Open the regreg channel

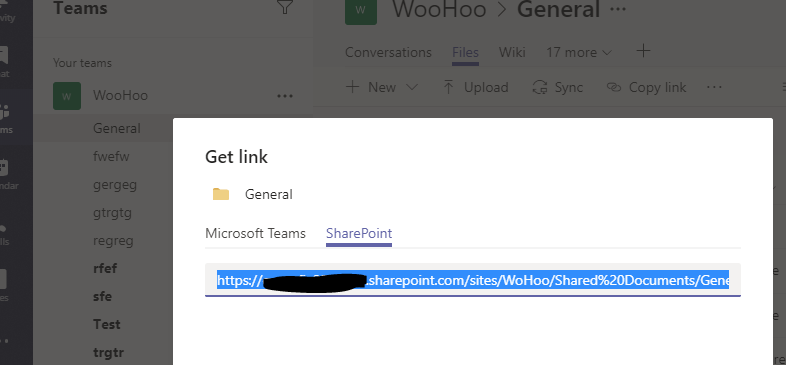coord(113,241)
